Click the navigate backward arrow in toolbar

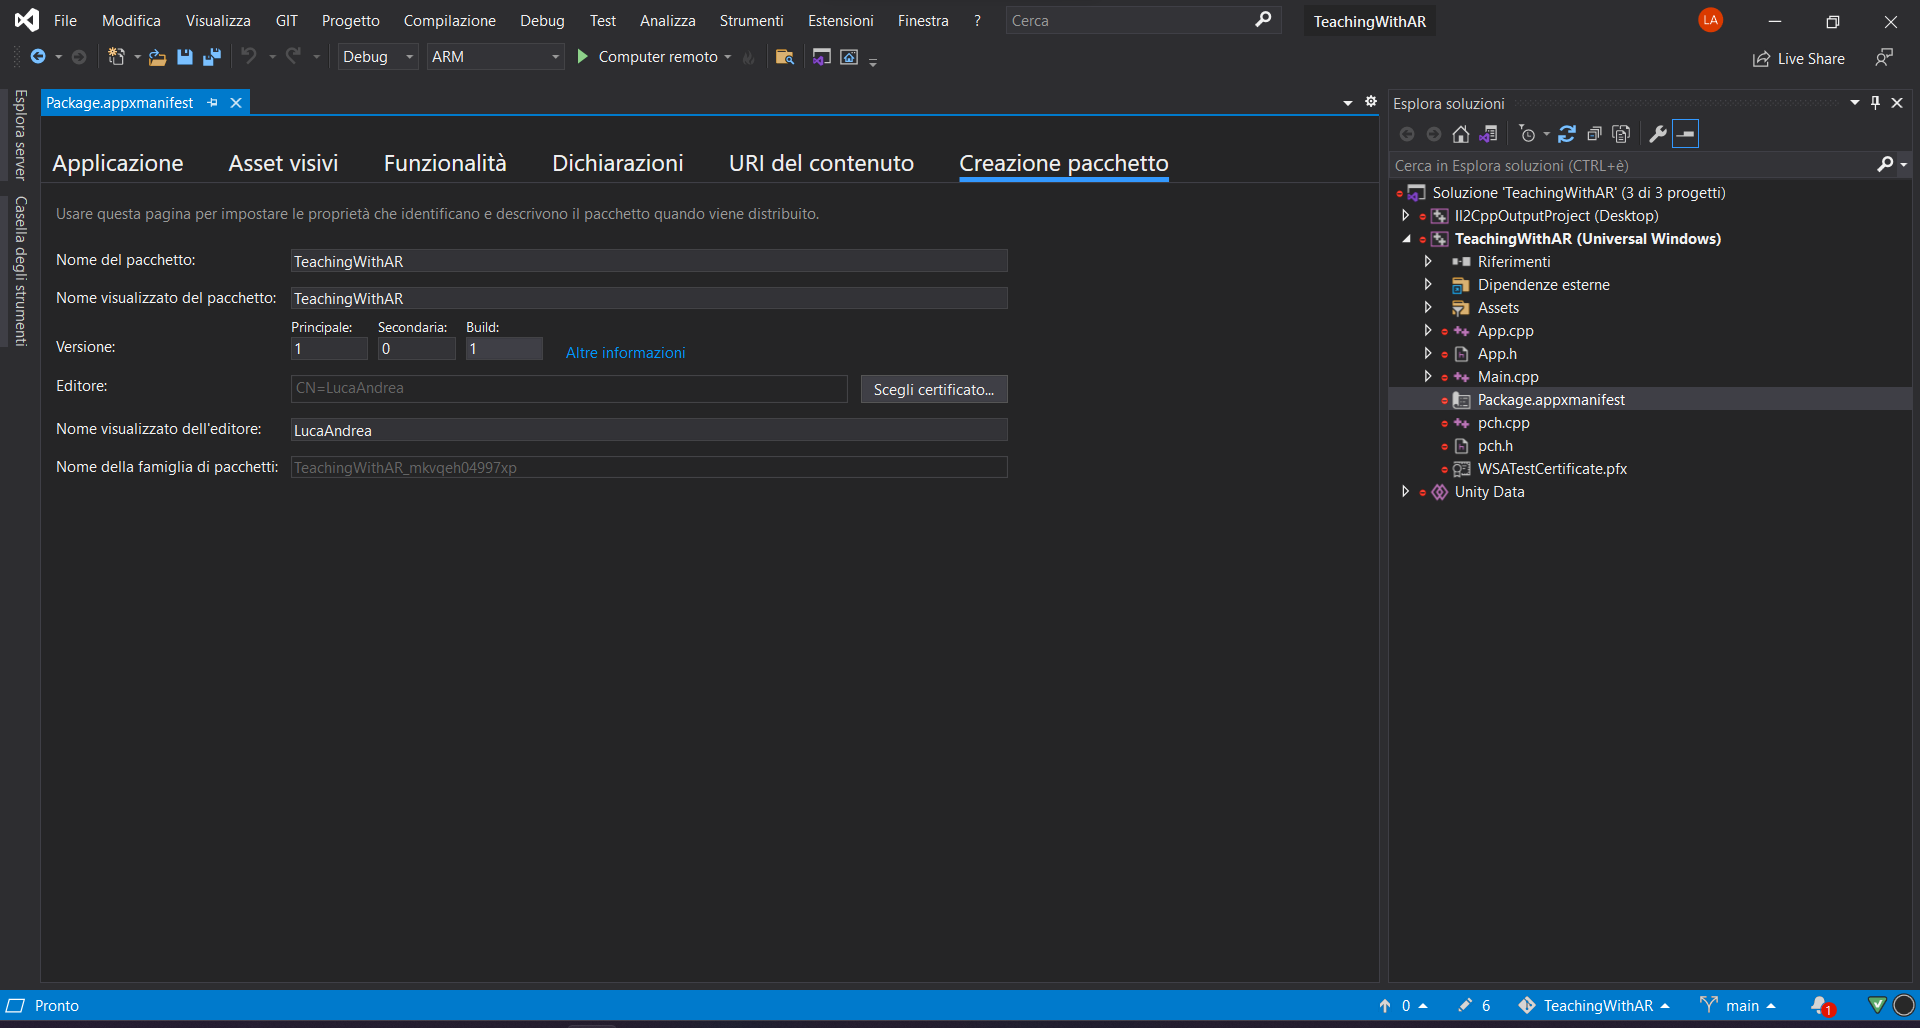38,57
